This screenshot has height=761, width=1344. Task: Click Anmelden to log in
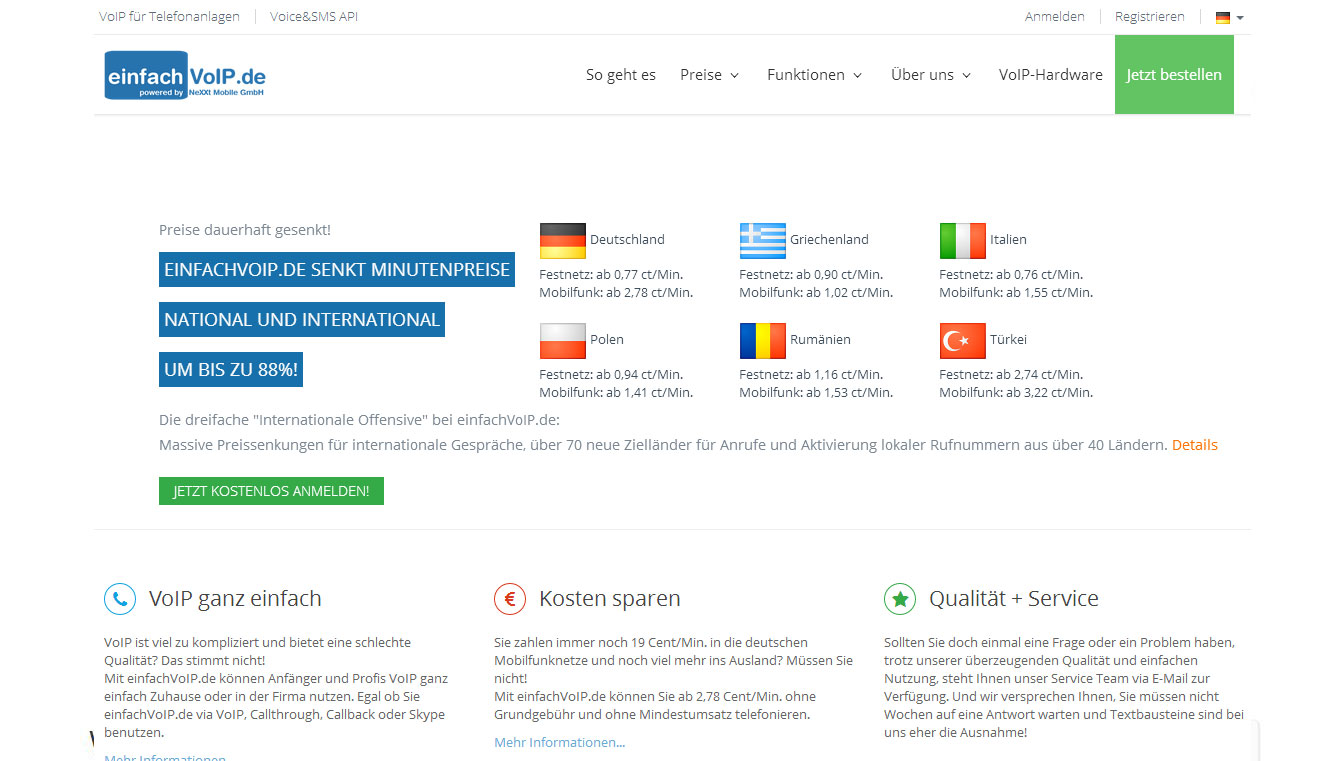click(1055, 17)
